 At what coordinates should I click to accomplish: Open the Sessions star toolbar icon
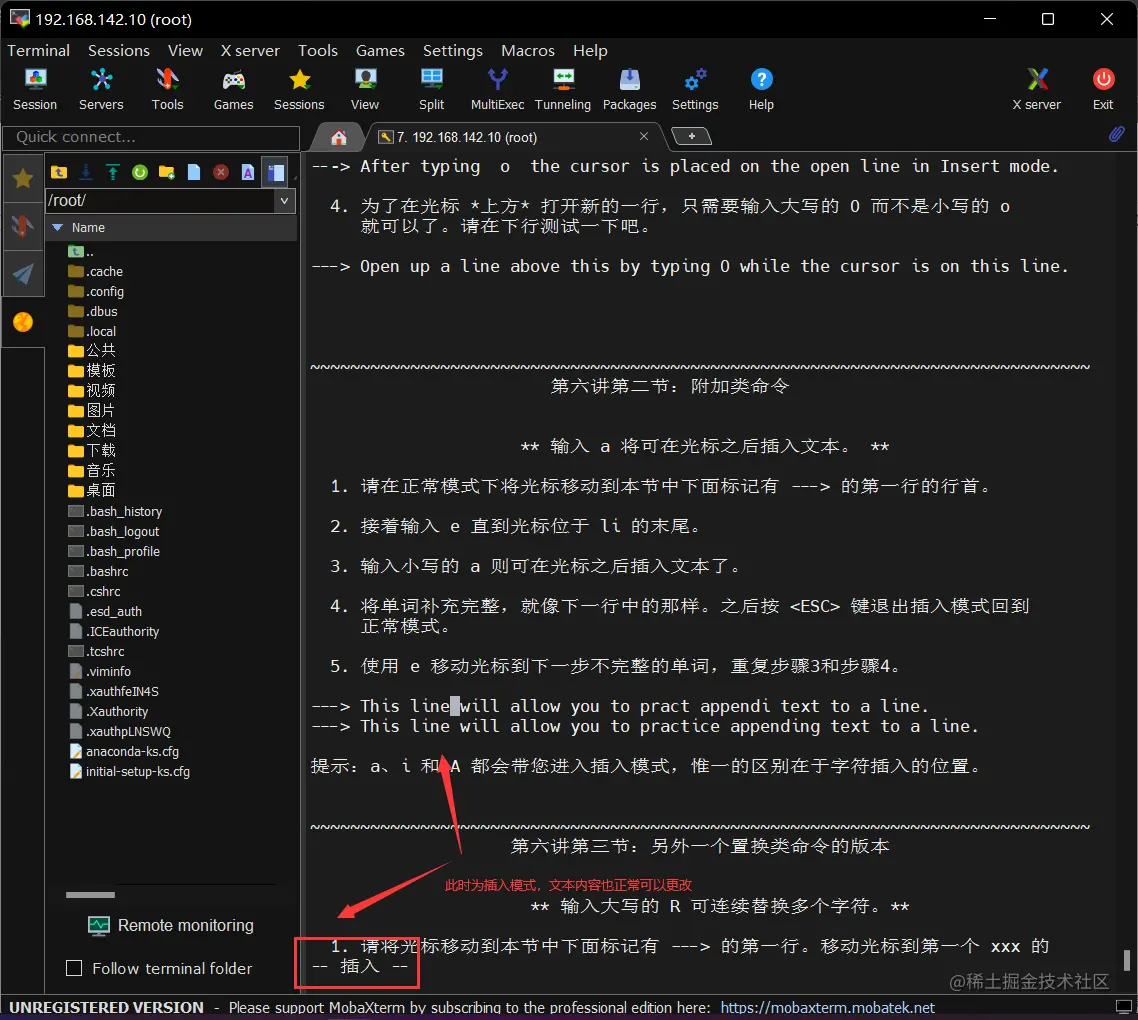(299, 89)
